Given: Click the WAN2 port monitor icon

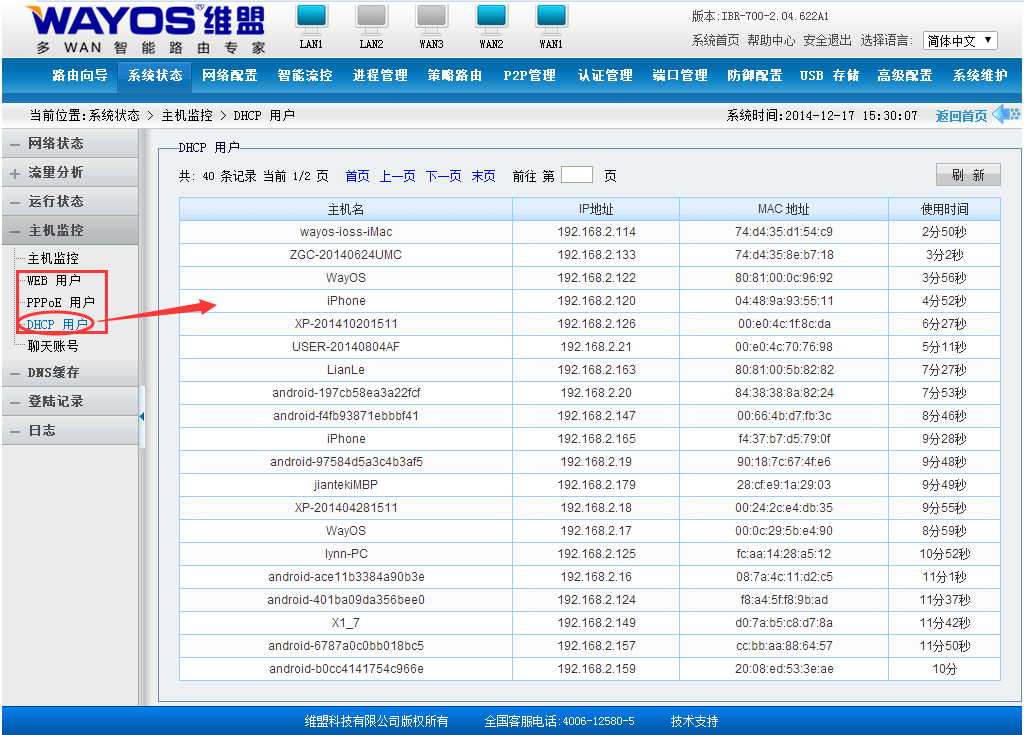Looking at the screenshot, I should tap(491, 20).
